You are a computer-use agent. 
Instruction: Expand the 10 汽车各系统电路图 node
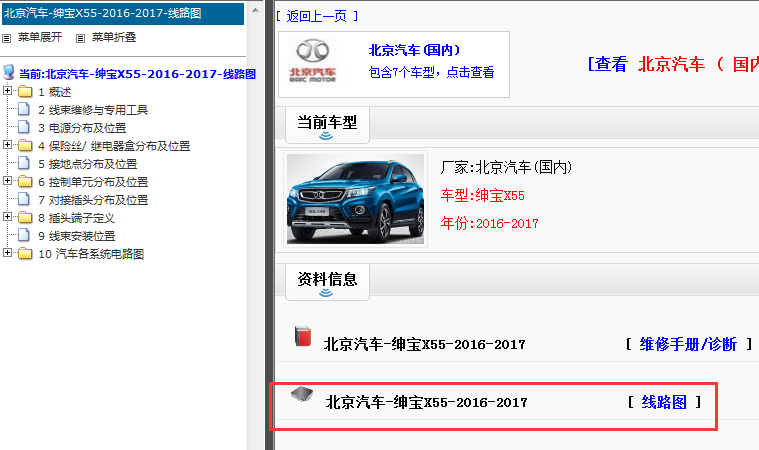(7, 253)
